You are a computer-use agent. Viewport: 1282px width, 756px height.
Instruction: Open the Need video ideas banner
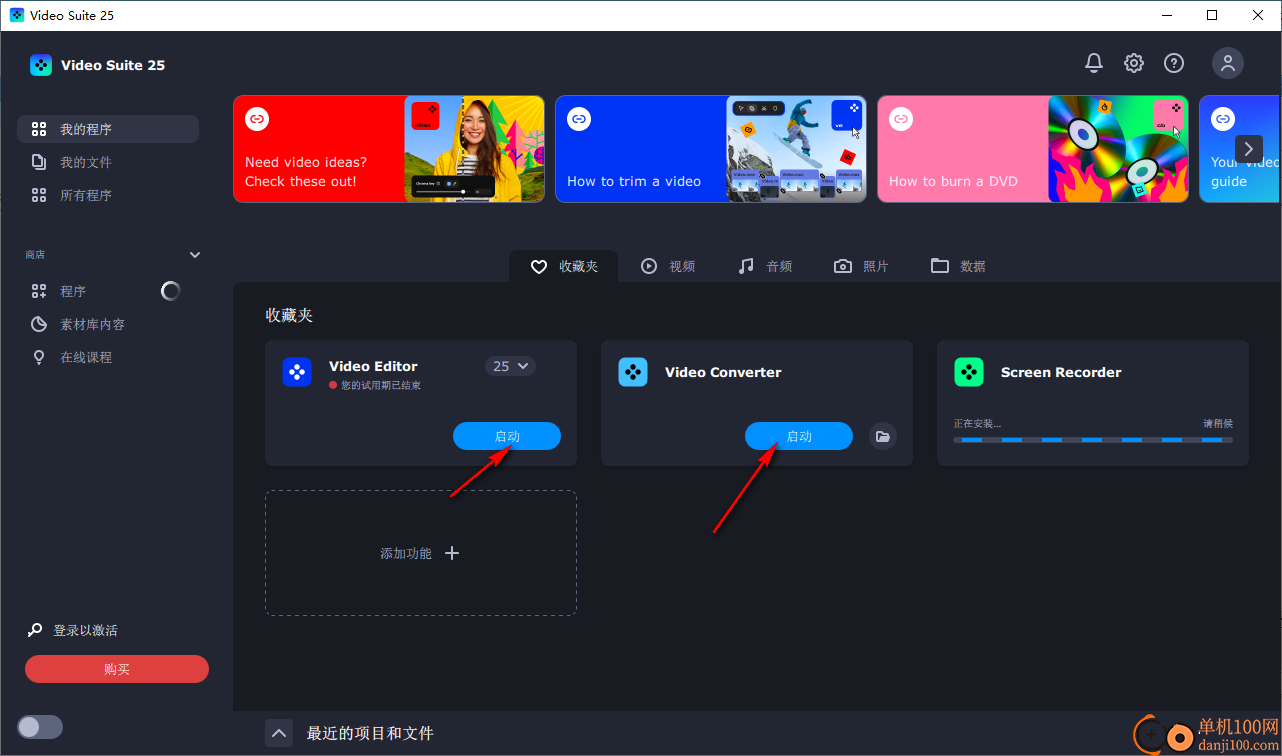point(389,149)
